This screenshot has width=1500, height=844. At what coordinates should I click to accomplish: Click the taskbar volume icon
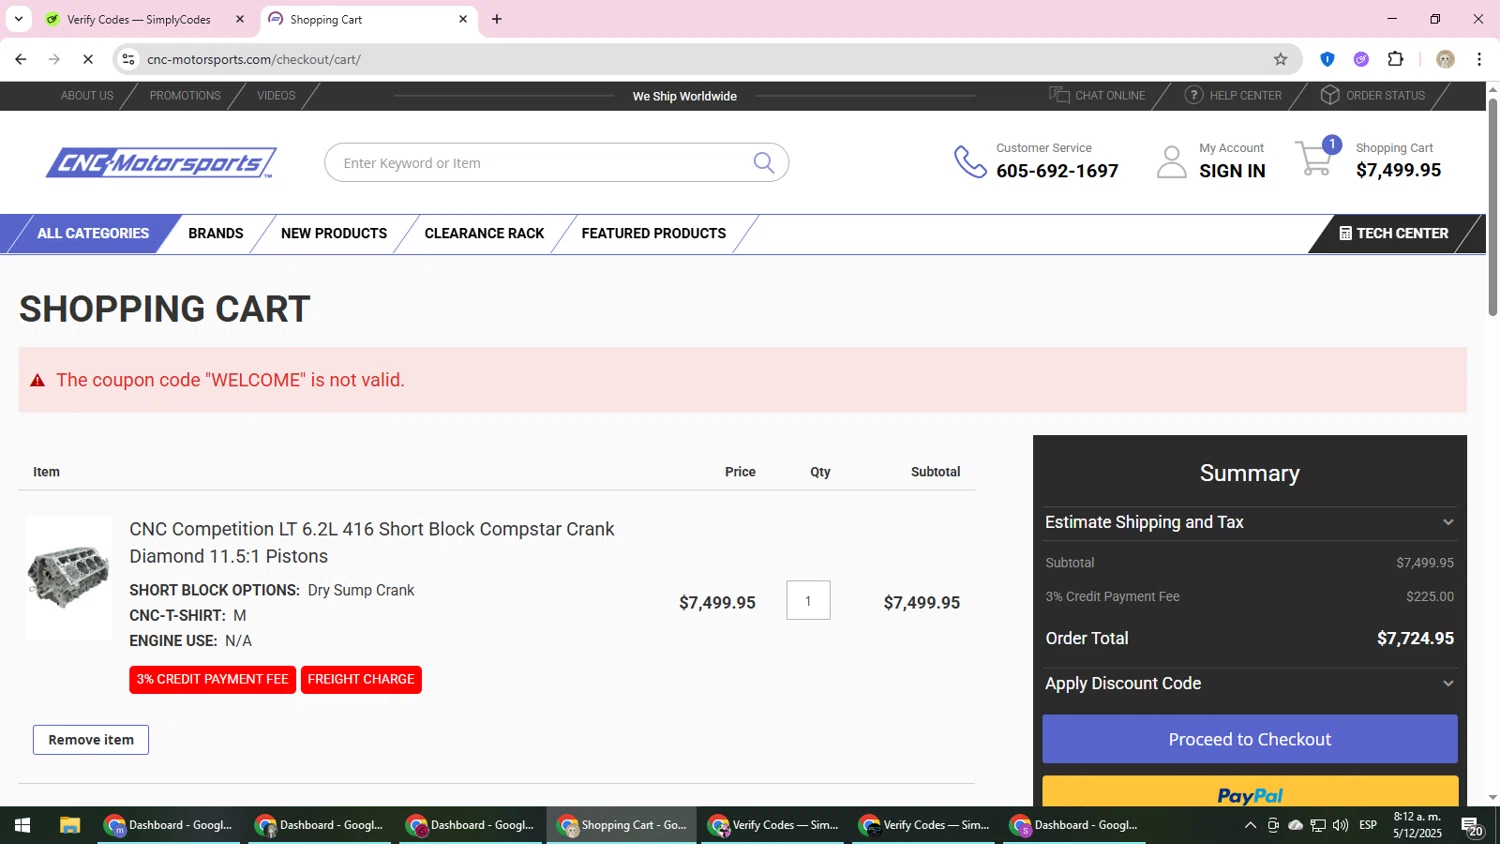(1340, 825)
